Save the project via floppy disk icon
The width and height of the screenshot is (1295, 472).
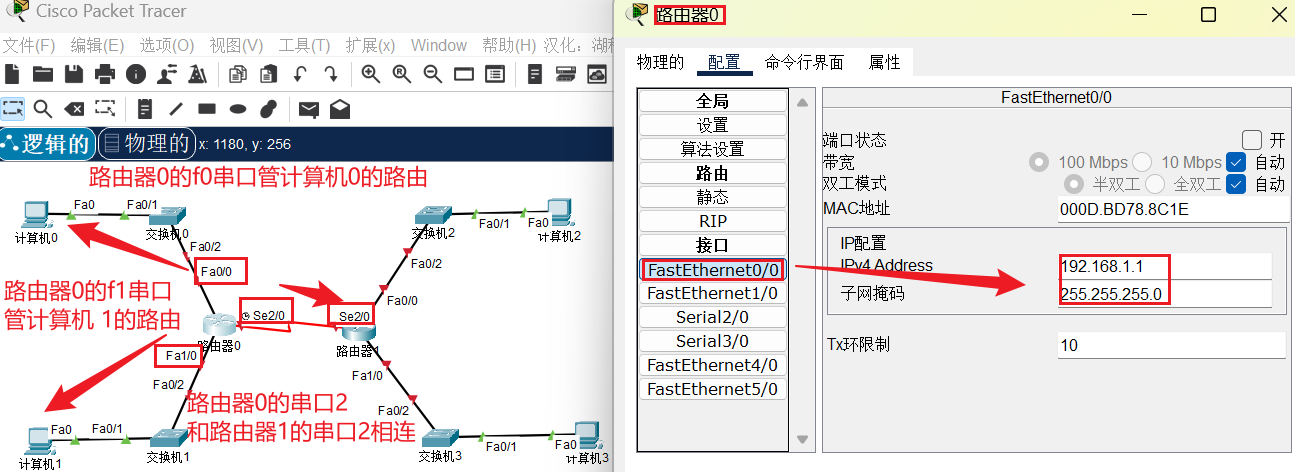tap(73, 74)
